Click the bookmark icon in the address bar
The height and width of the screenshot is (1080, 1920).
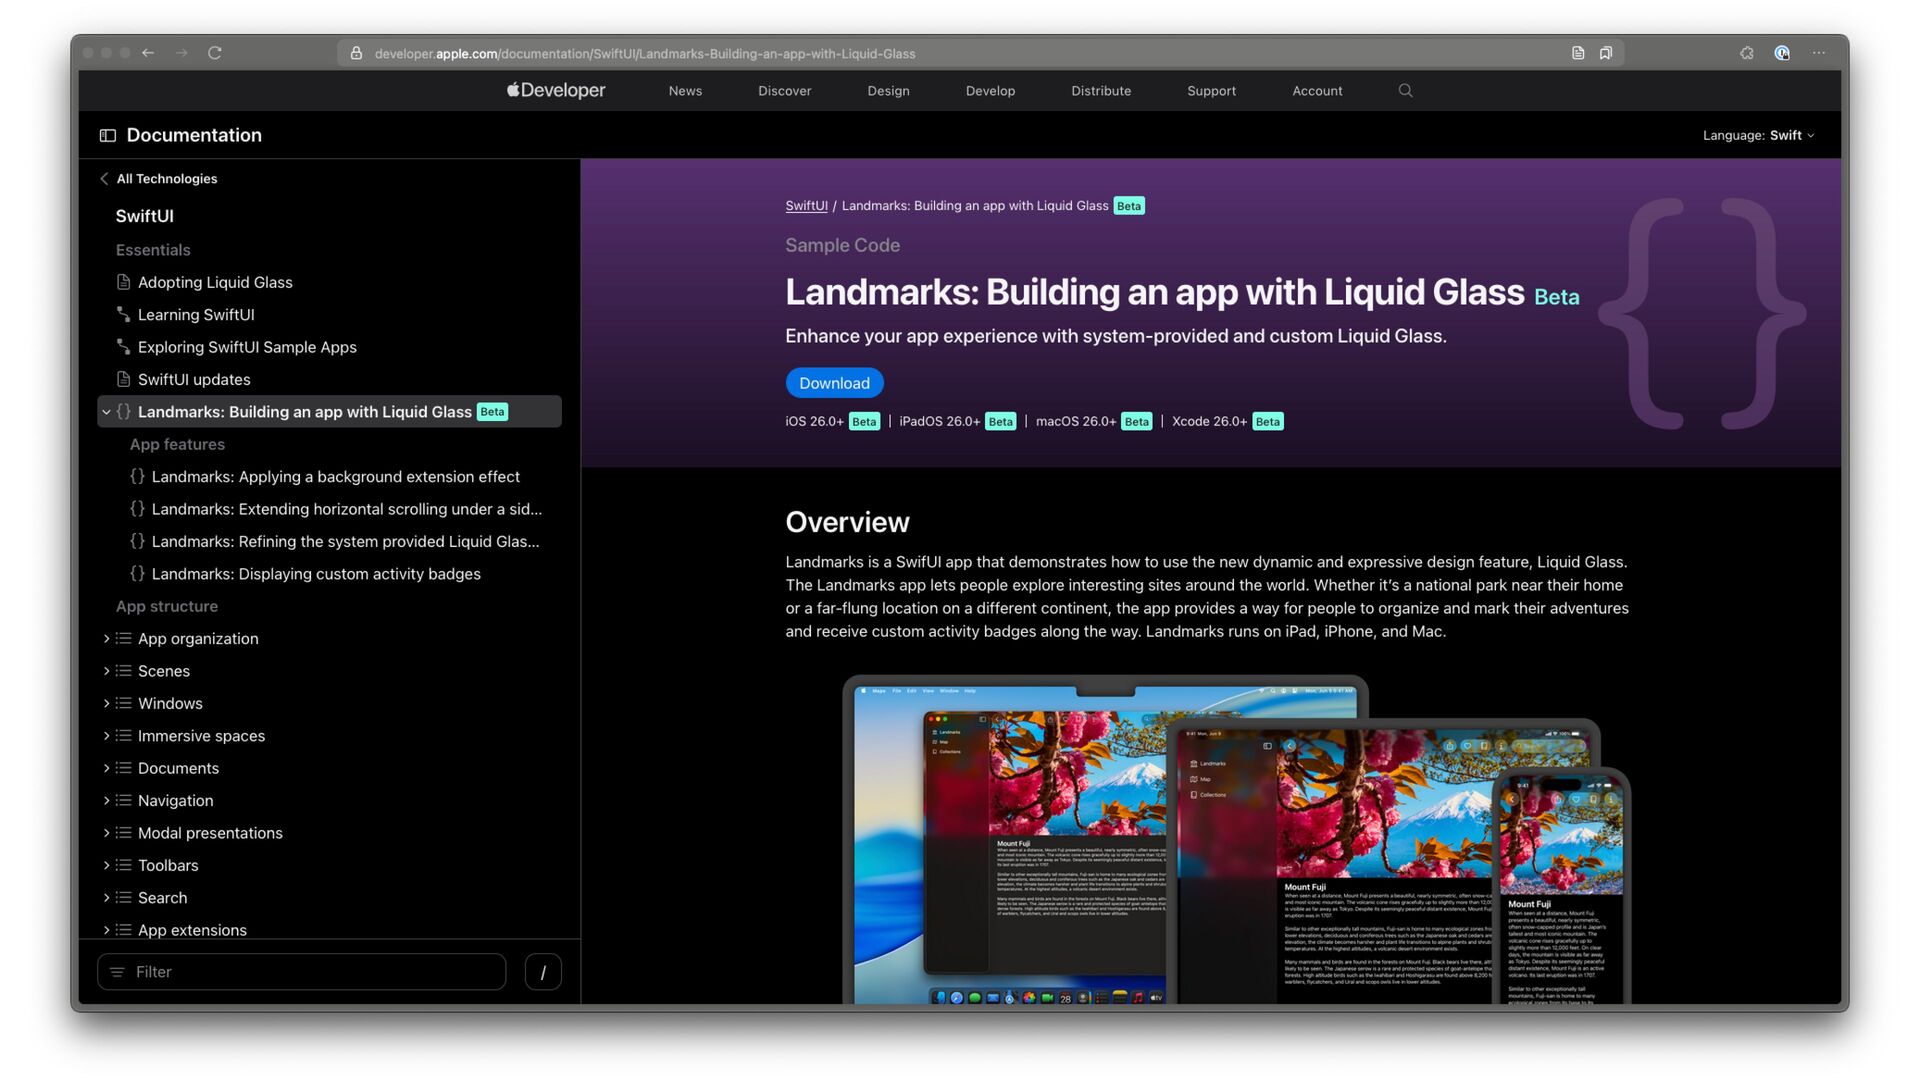point(1606,53)
